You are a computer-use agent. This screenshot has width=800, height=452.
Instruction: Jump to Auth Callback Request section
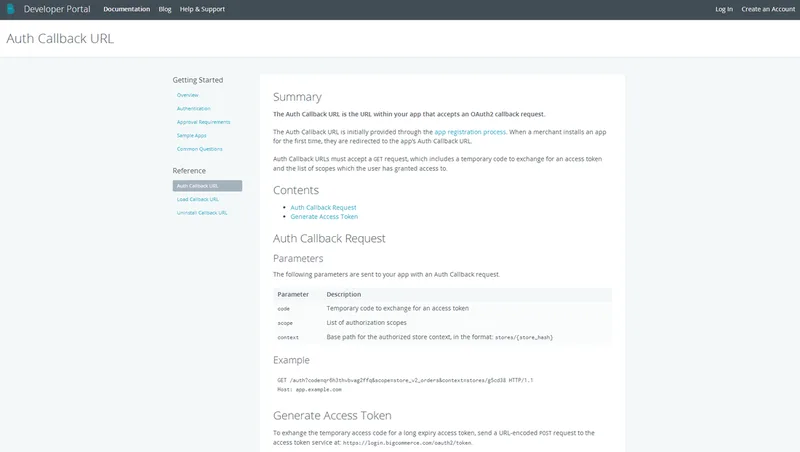[x=323, y=207]
